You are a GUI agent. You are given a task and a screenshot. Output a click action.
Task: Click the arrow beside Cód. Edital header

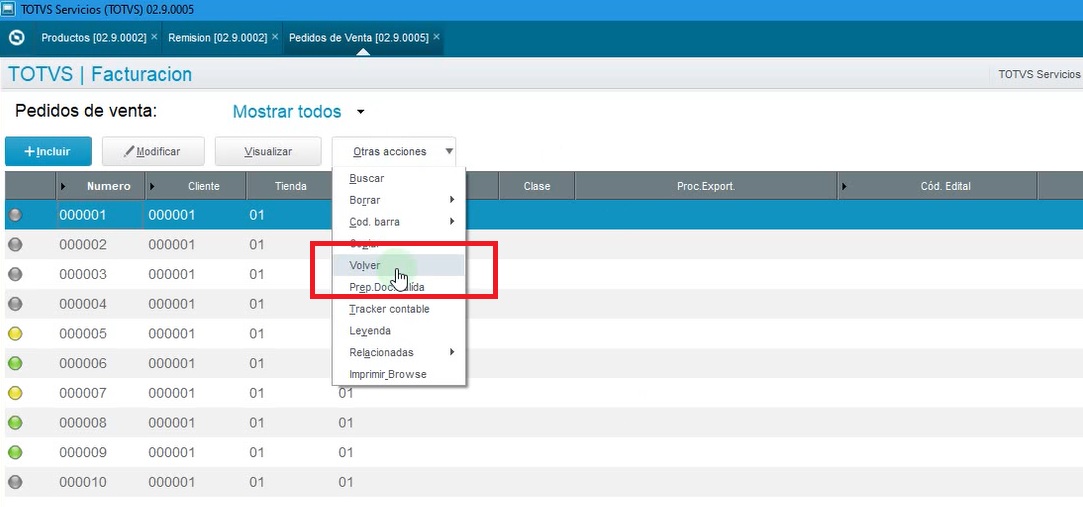pyautogui.click(x=844, y=186)
